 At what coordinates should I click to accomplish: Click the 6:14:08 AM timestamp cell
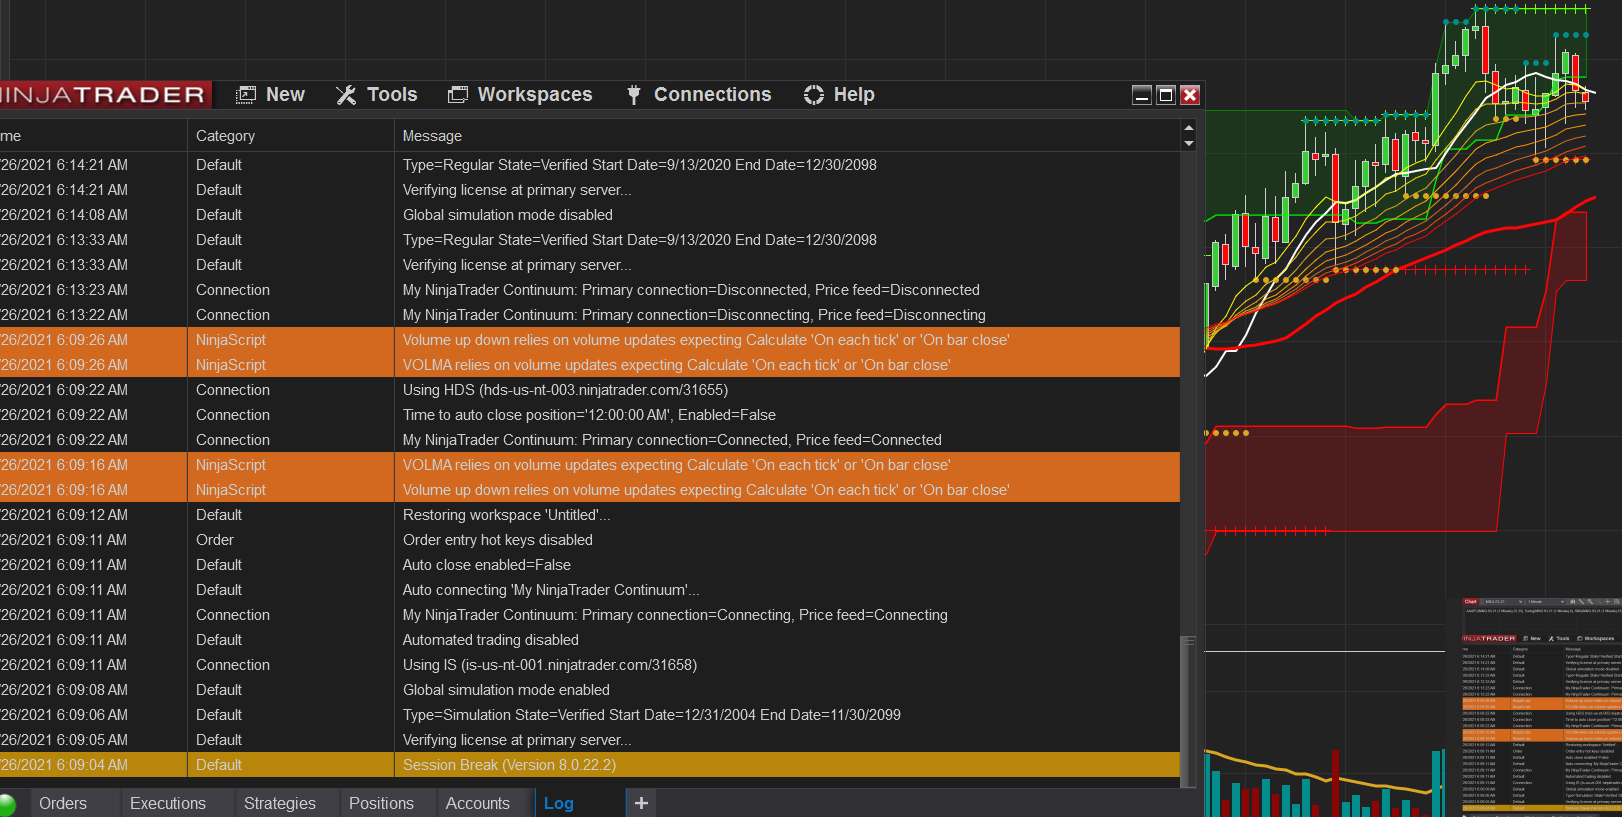[x=64, y=215]
